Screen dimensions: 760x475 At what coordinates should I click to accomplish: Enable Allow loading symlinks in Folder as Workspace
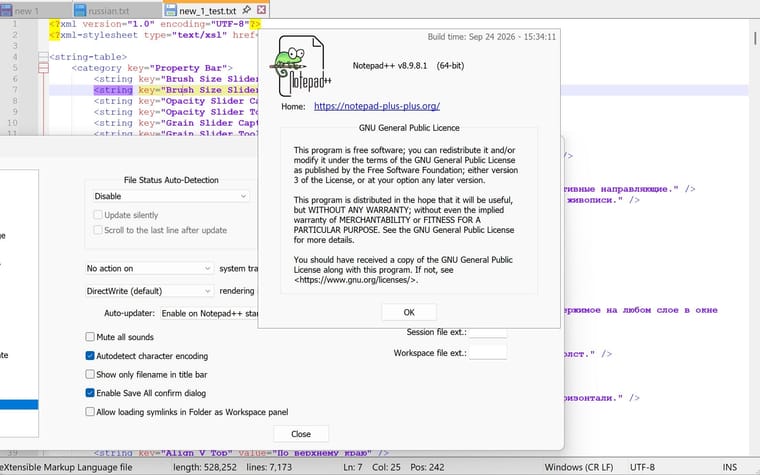[x=90, y=412]
